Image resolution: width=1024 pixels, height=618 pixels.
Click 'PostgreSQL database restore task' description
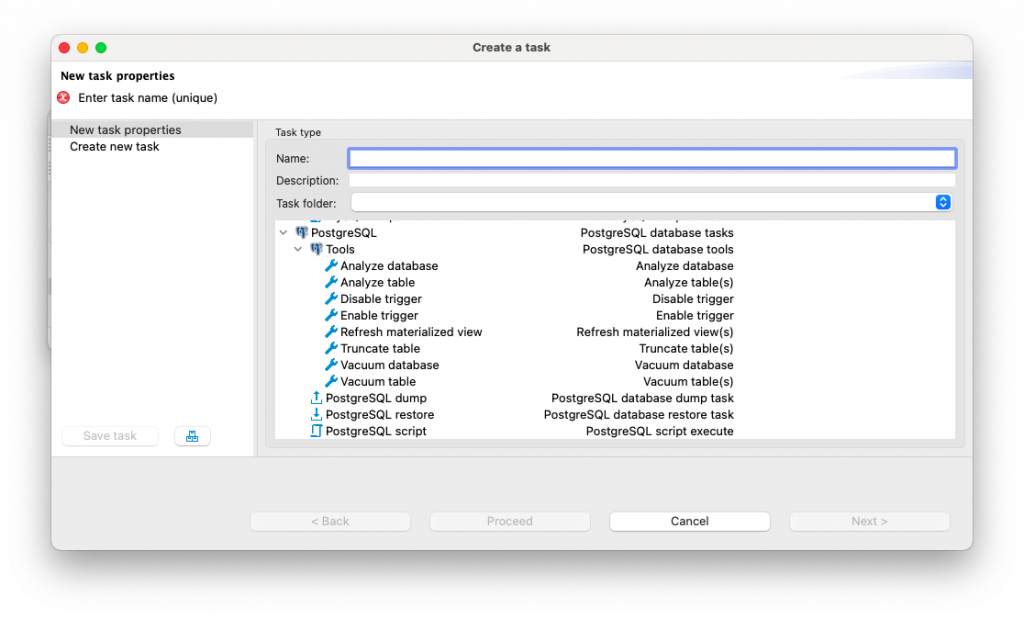point(639,414)
